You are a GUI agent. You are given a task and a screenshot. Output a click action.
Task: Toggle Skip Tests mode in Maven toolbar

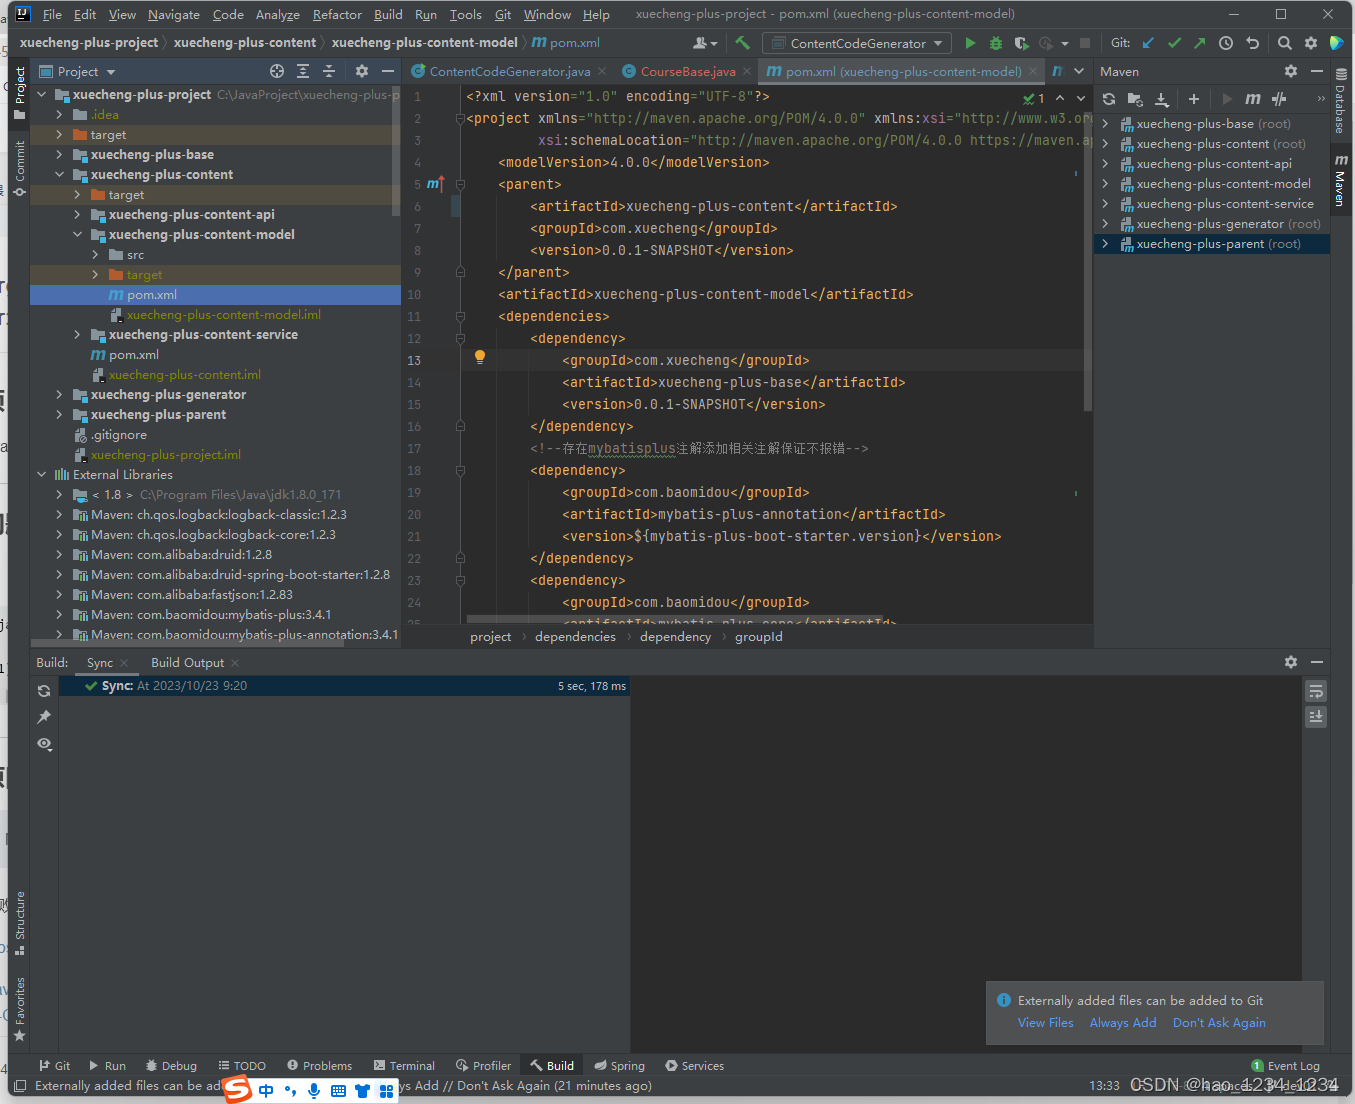(1279, 99)
